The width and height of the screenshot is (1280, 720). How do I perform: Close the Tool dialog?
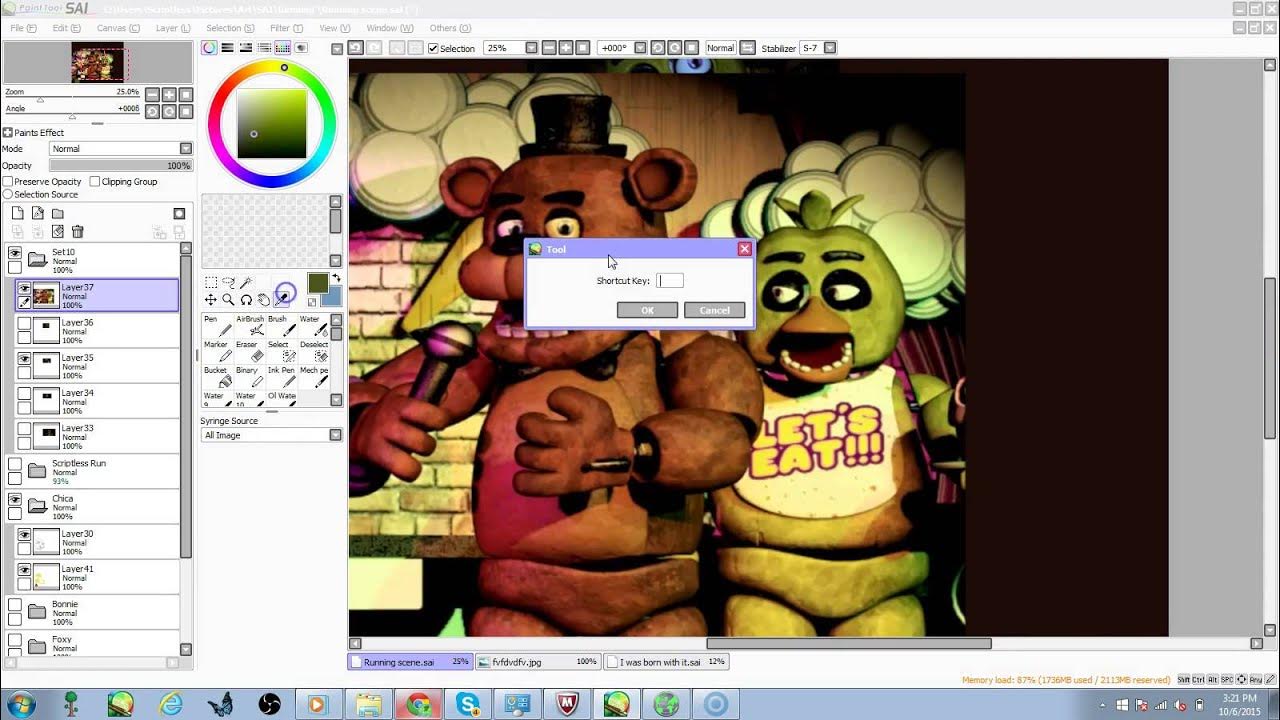[x=744, y=249]
